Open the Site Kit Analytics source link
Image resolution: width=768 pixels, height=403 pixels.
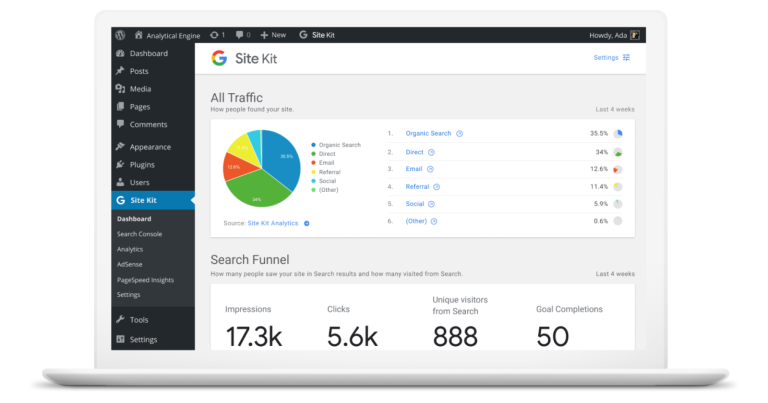pos(272,223)
